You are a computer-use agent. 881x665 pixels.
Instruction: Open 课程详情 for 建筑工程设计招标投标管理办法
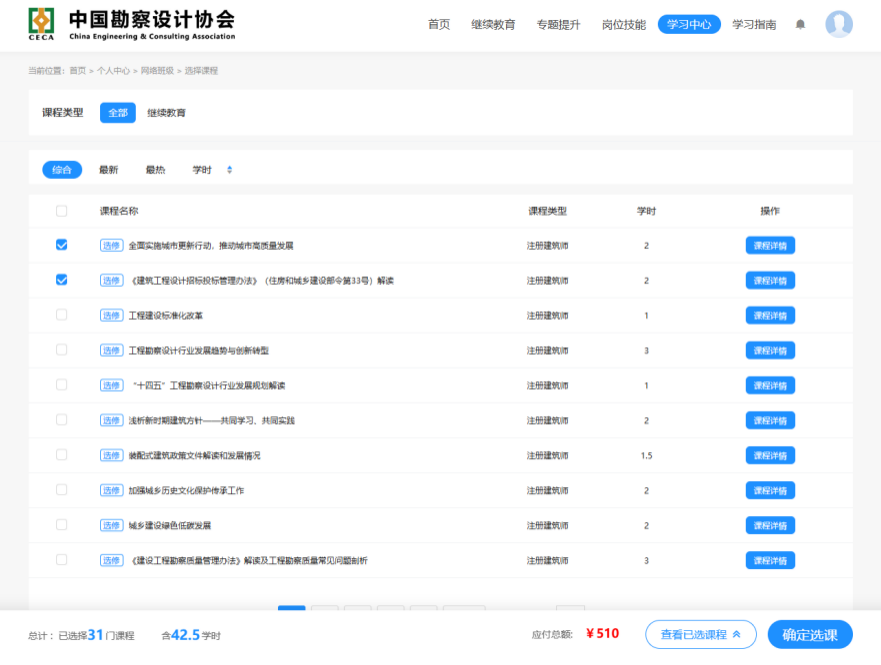click(x=770, y=280)
